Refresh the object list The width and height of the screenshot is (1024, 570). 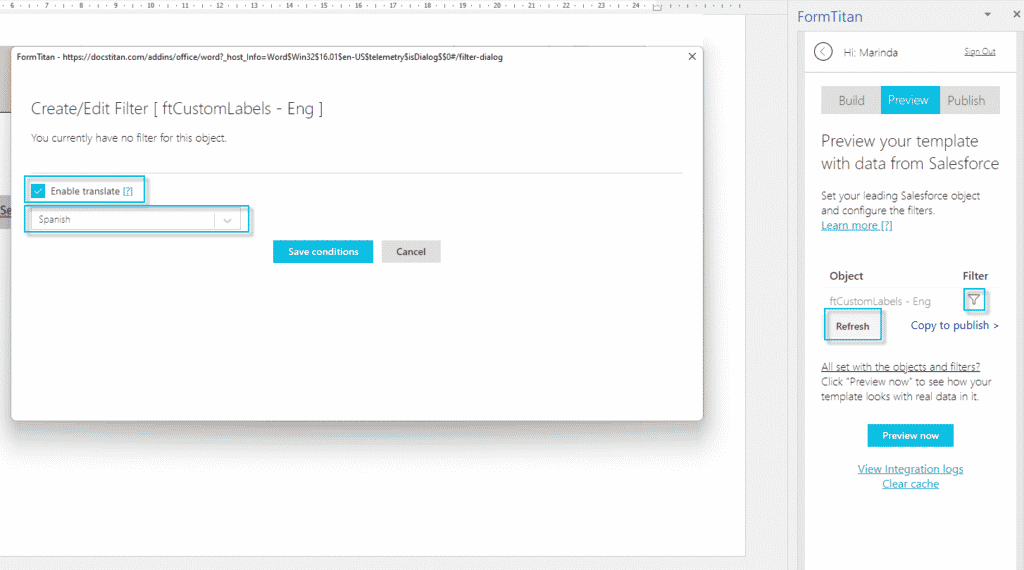[852, 326]
